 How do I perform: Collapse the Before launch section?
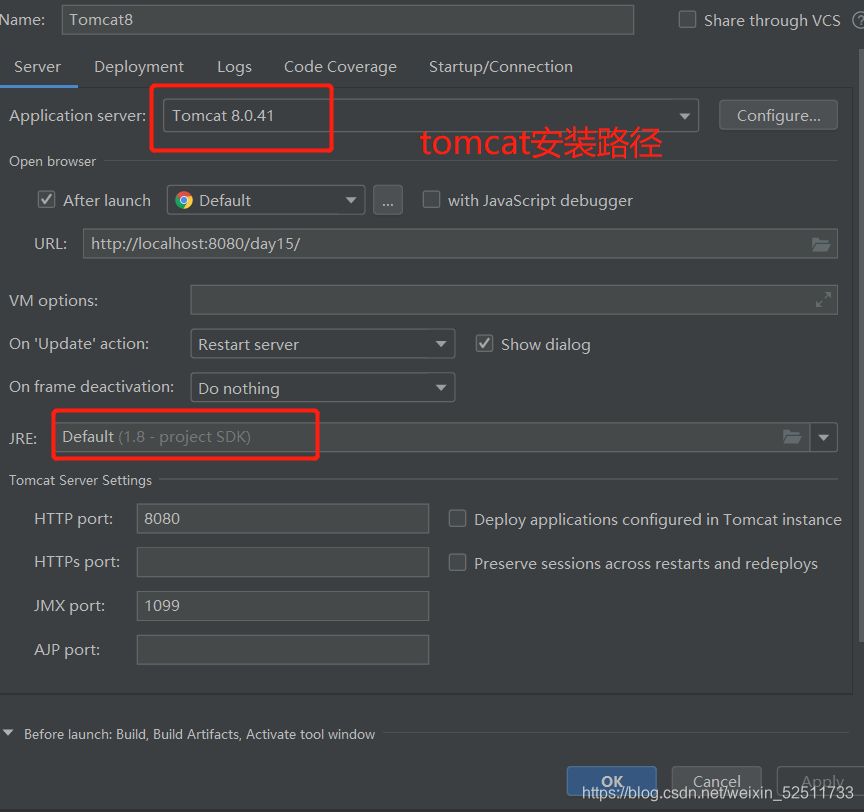[8, 733]
